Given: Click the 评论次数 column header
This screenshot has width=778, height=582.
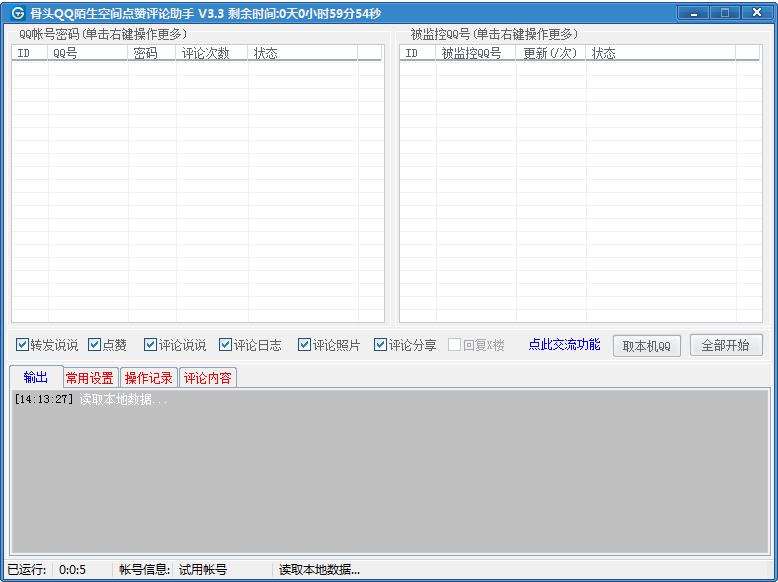Looking at the screenshot, I should 212,53.
